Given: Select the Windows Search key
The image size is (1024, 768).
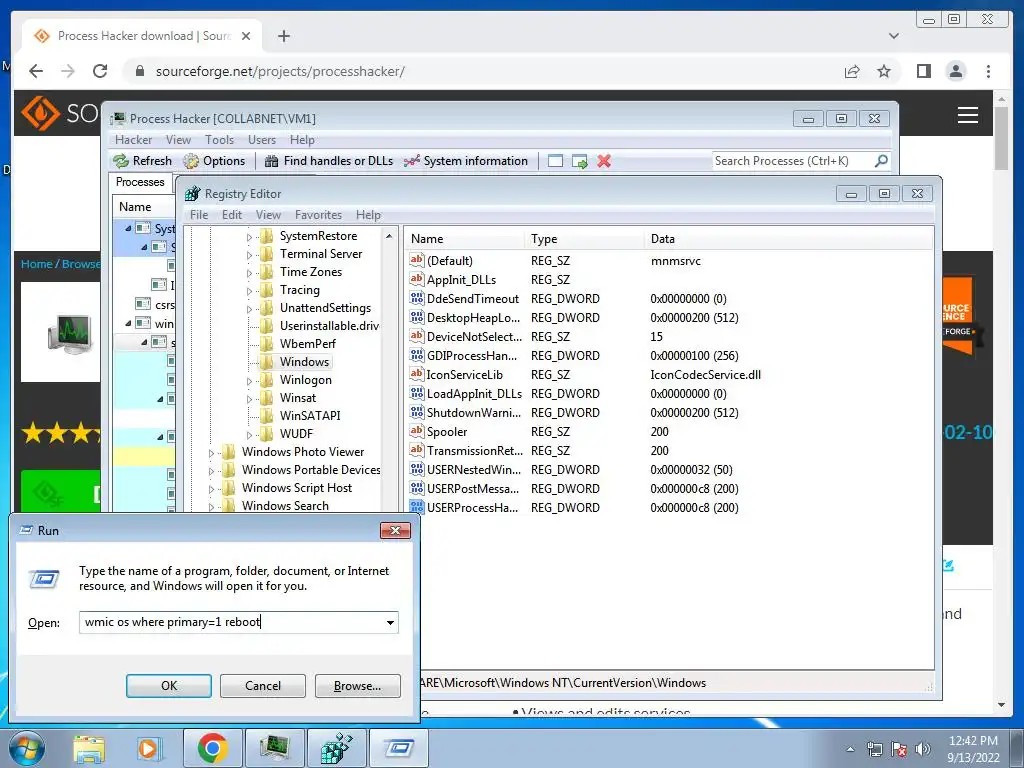Looking at the screenshot, I should [x=285, y=505].
